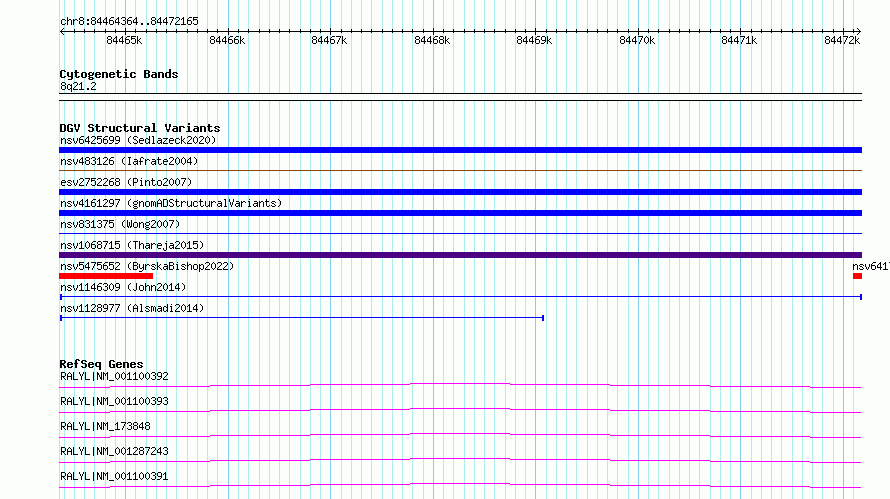Click the RALYL|NM_001287243 transcript label
Image resolution: width=890 pixels, height=499 pixels.
click(x=114, y=451)
